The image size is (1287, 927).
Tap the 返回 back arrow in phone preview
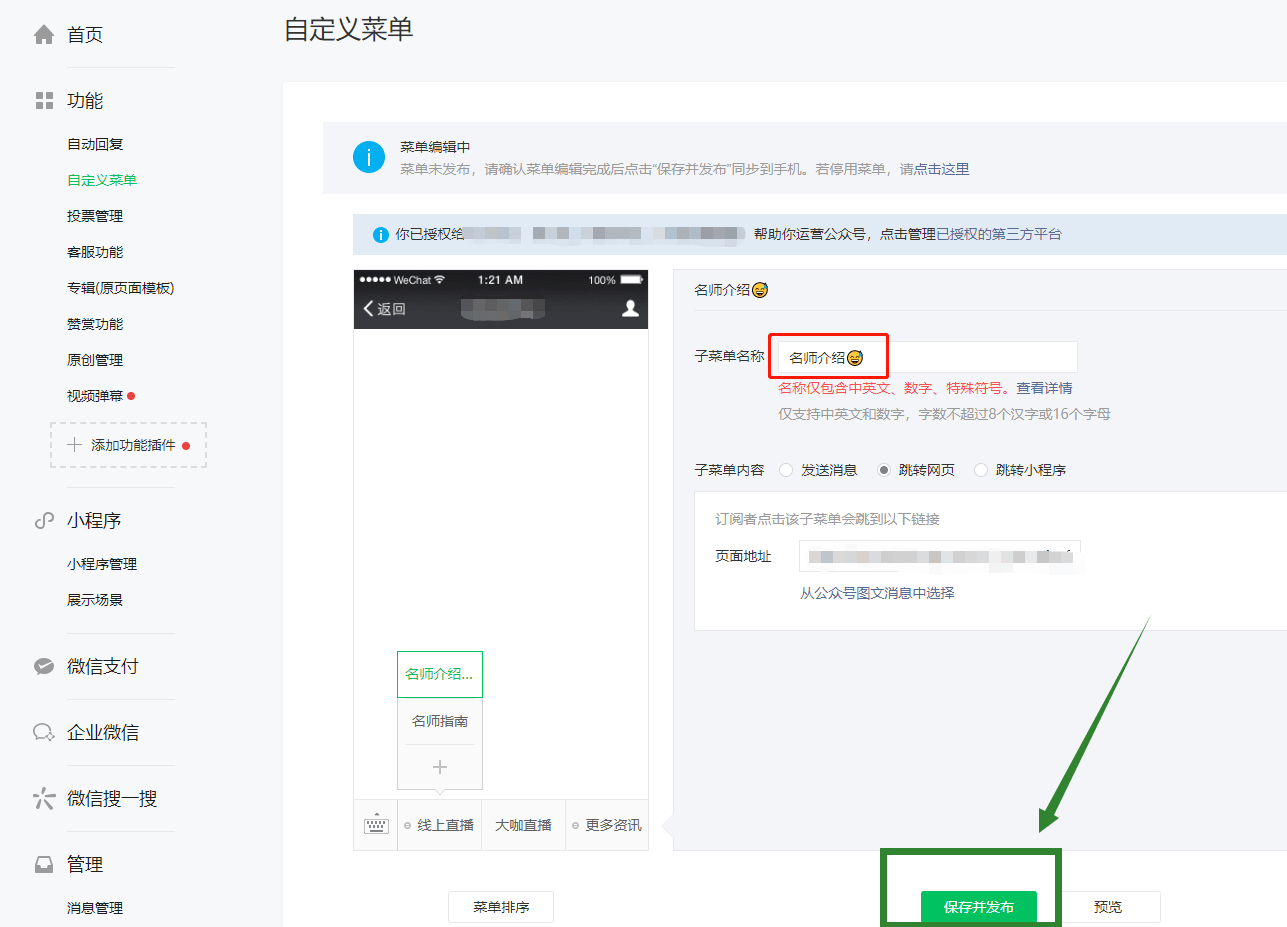pos(370,309)
